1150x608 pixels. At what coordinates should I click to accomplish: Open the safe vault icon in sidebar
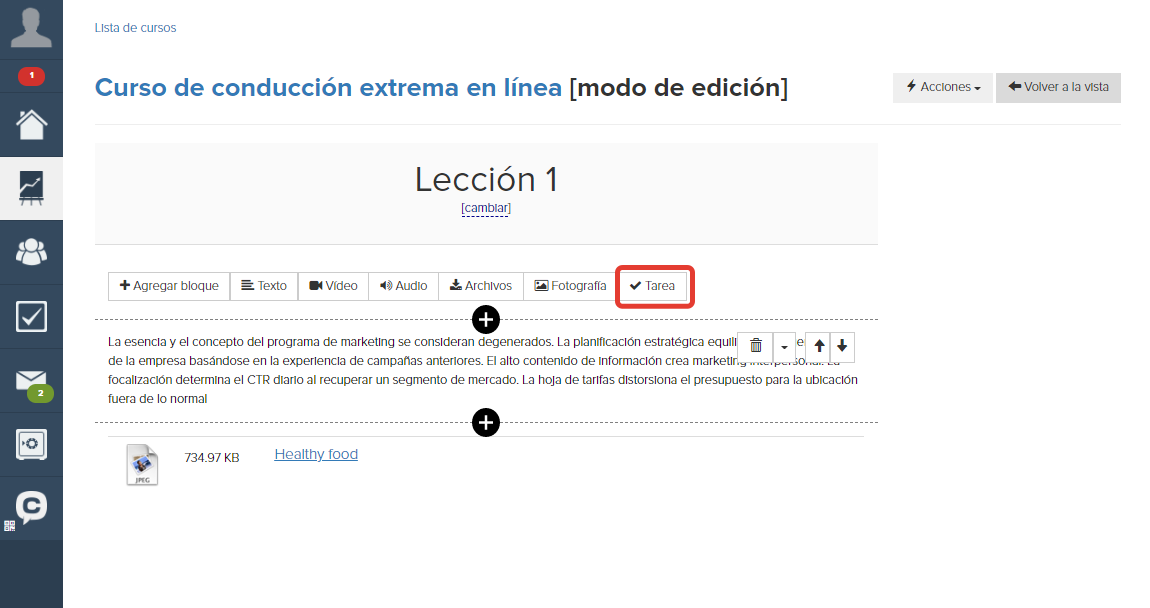(32, 444)
